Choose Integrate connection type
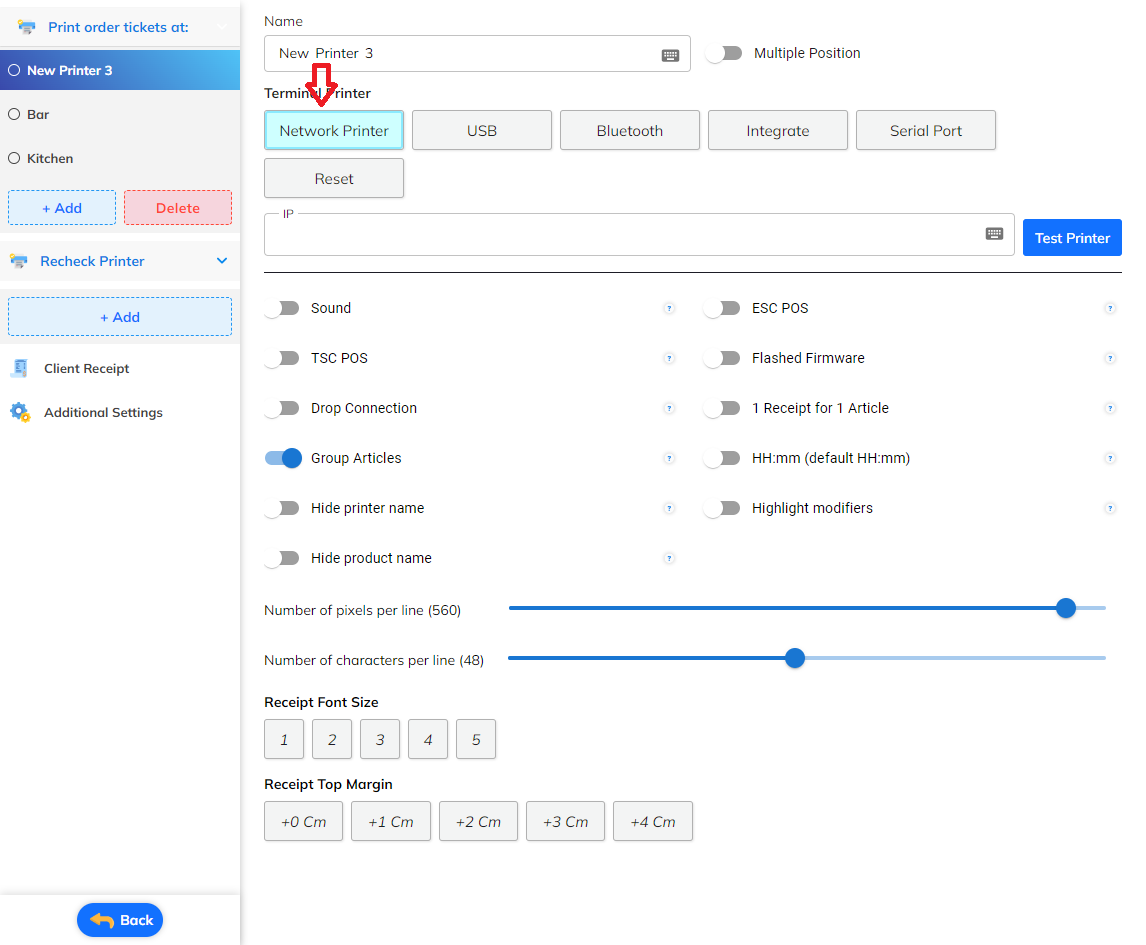1146x945 pixels. (778, 131)
